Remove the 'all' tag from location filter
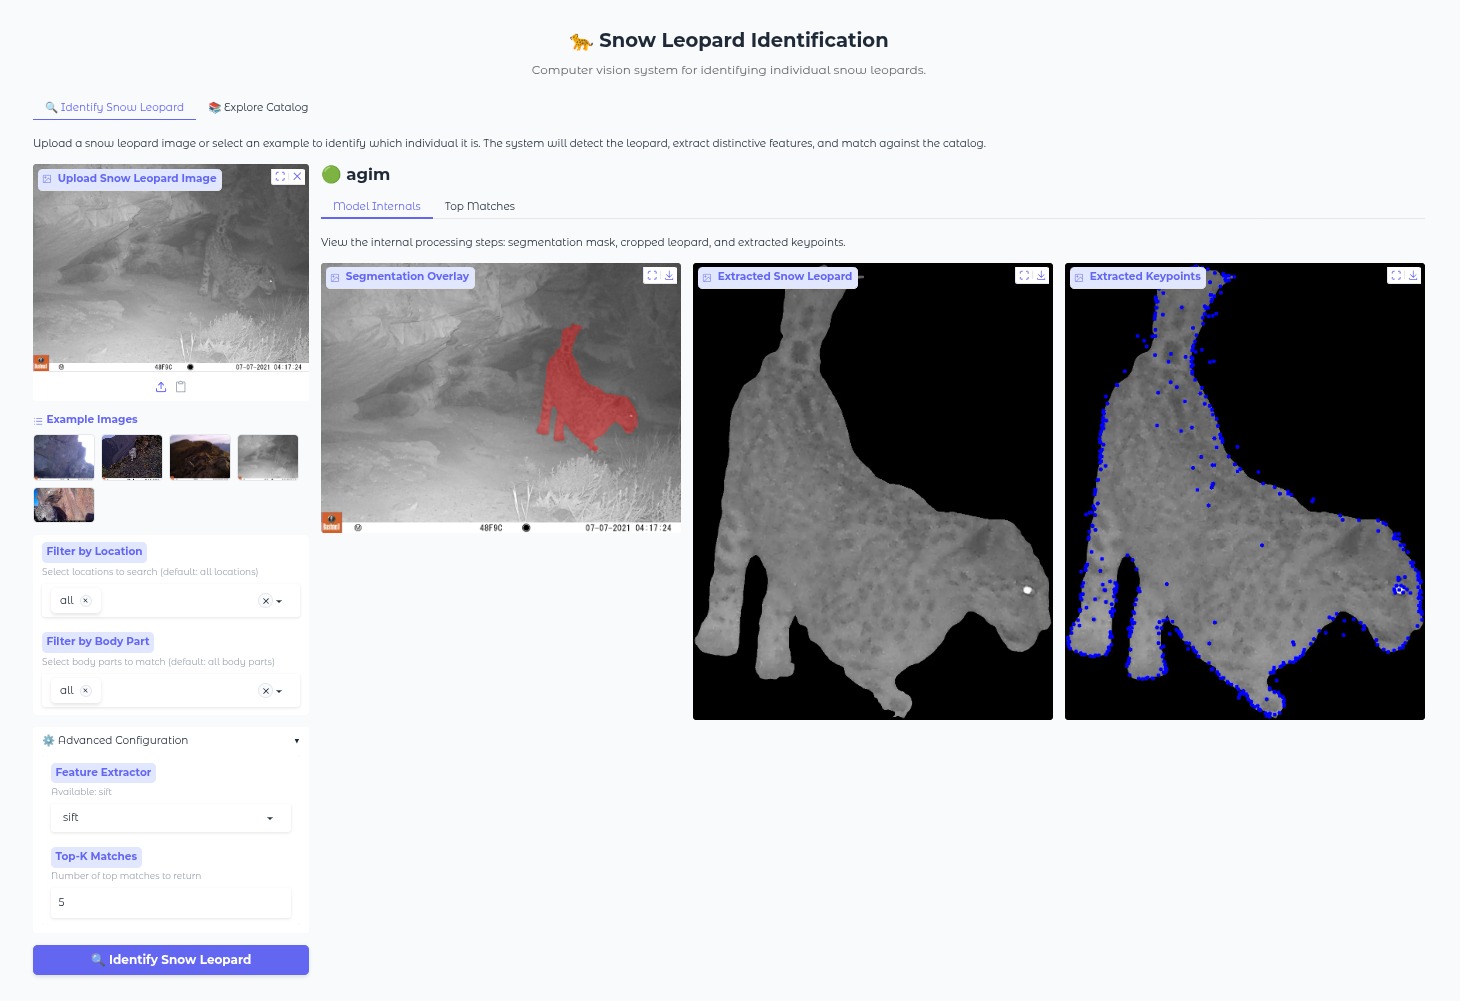 coord(86,601)
